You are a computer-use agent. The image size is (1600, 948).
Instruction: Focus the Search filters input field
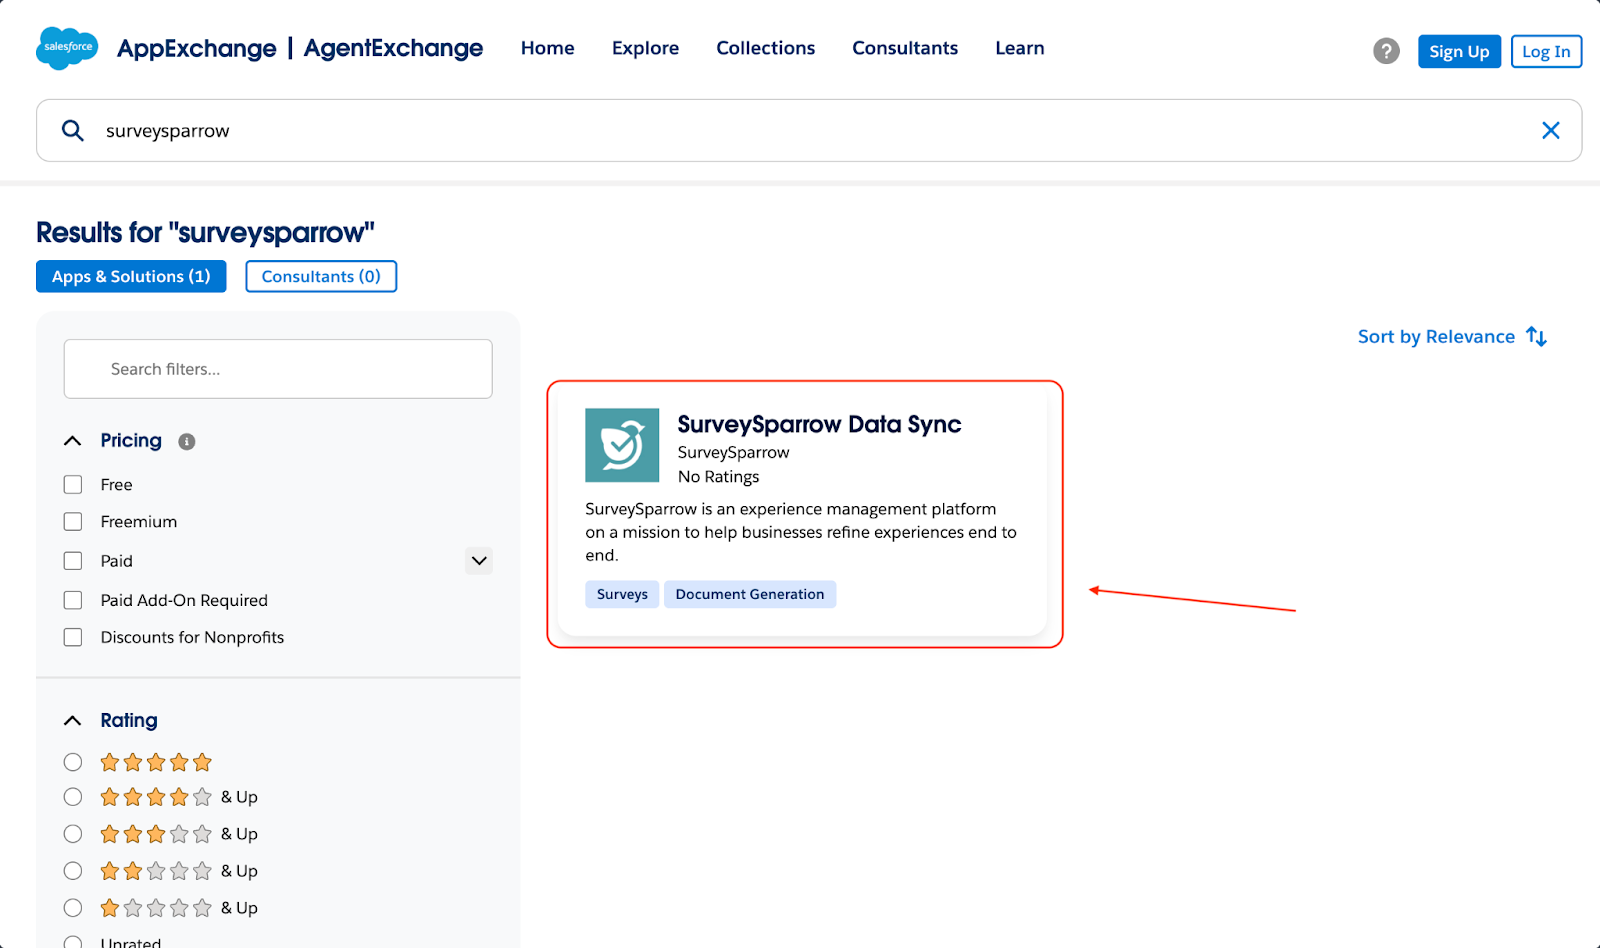[278, 369]
